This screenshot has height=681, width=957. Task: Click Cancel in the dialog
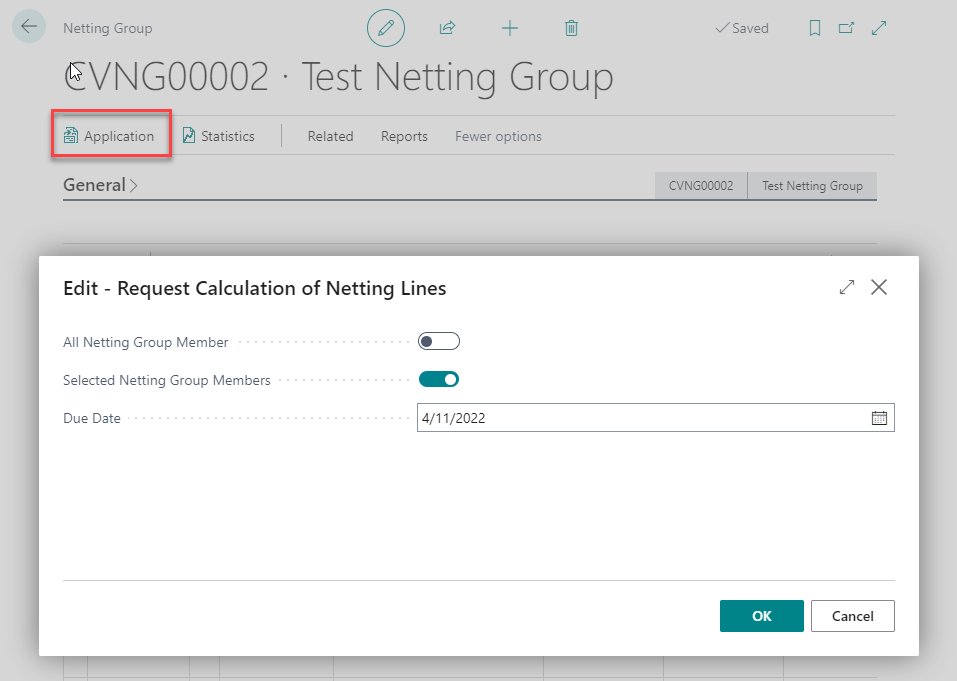pos(852,616)
